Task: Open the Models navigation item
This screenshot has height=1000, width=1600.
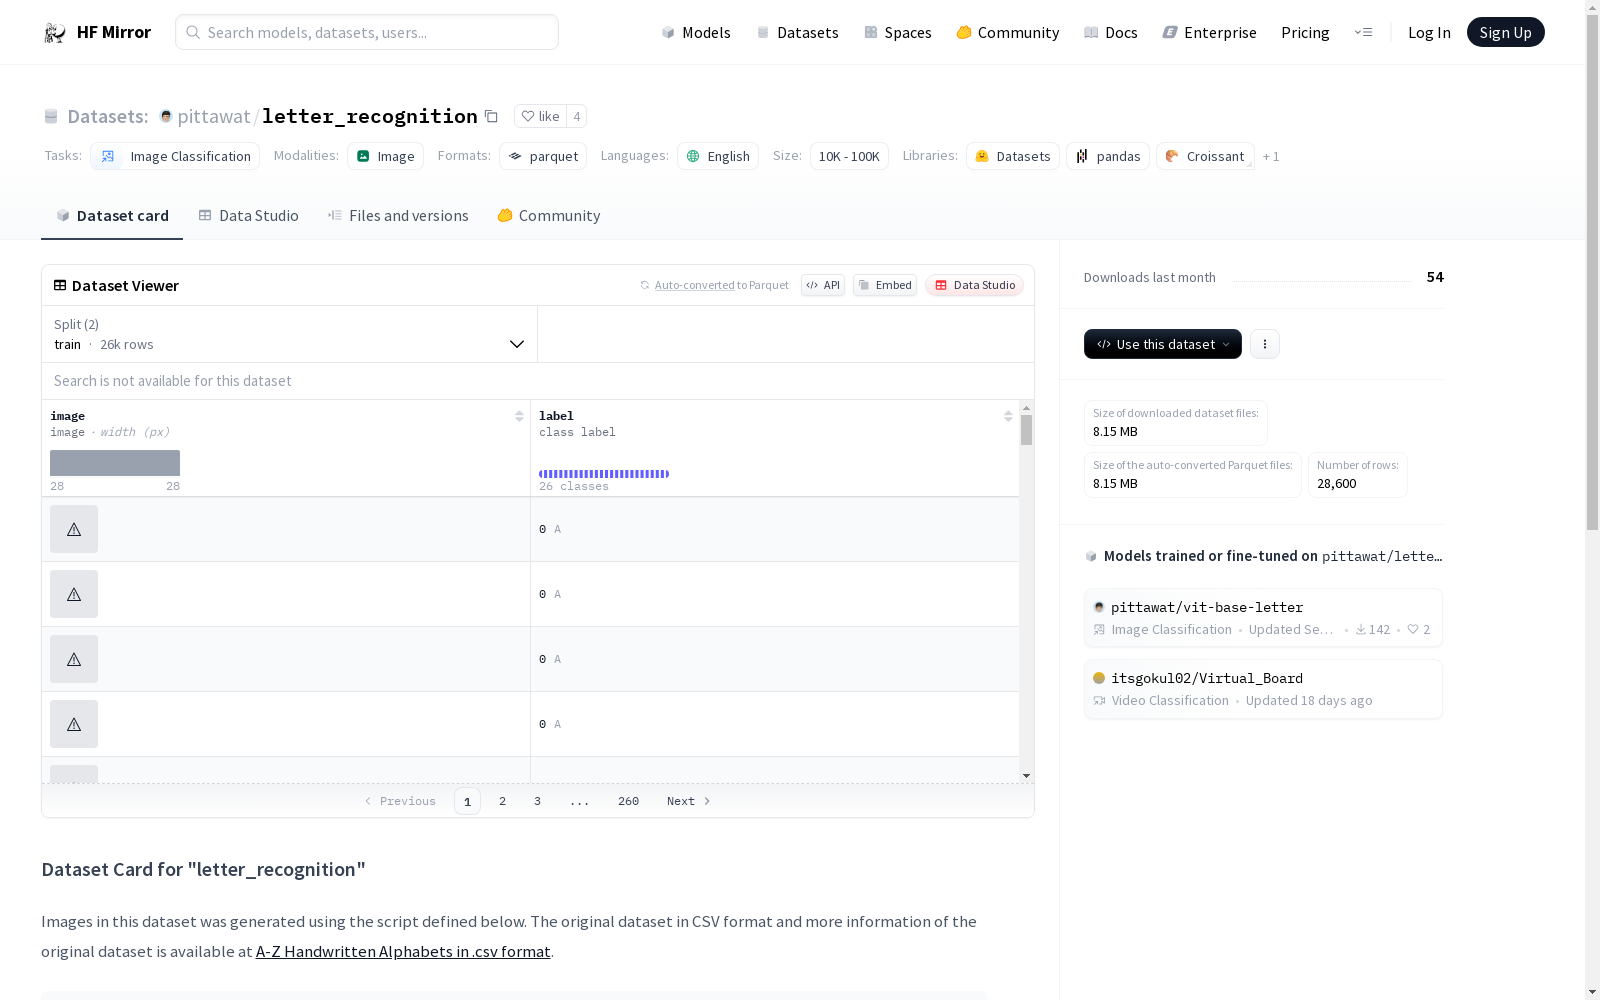Action: [696, 32]
